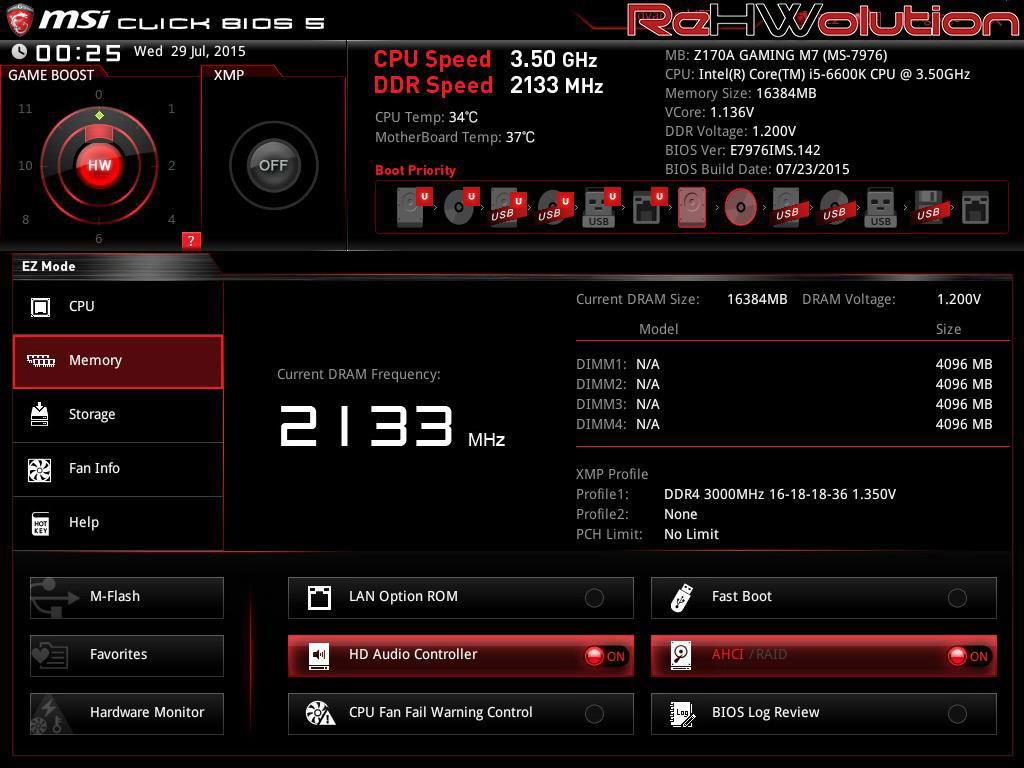Select the last network boot device icon
Viewport: 1024px width, 768px height.
(x=974, y=208)
